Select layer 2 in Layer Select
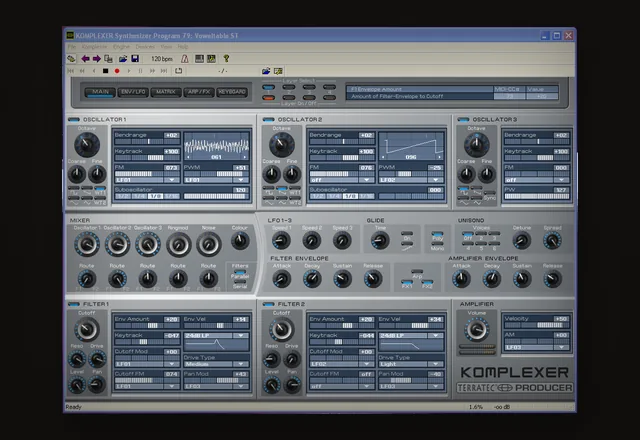This screenshot has width=640, height=440. [289, 87]
